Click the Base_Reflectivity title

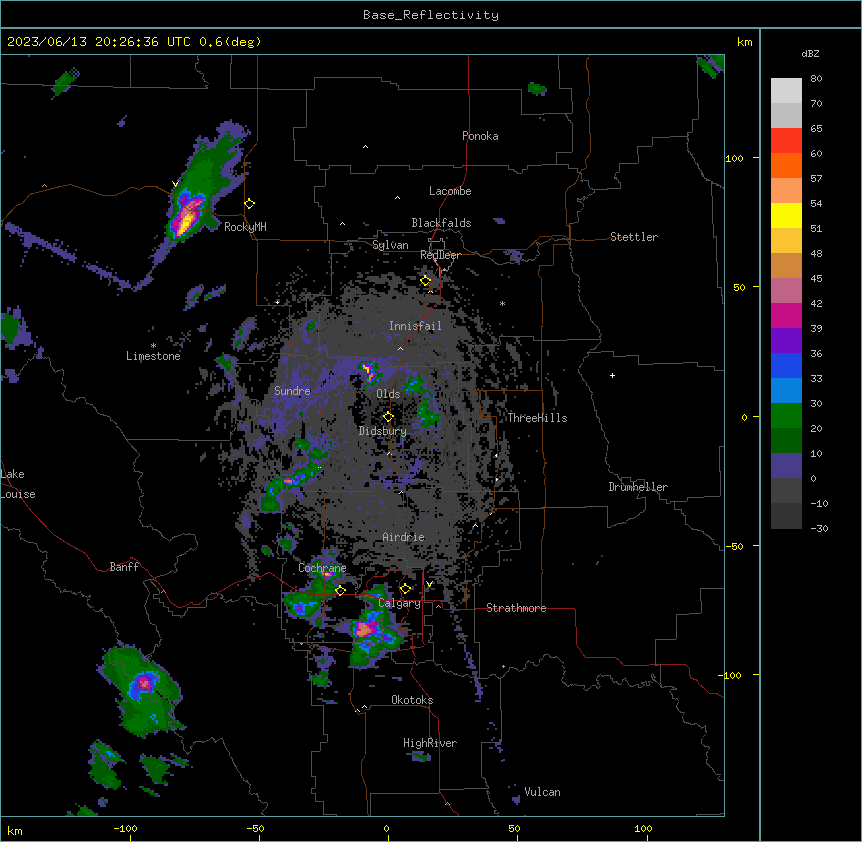point(431,15)
